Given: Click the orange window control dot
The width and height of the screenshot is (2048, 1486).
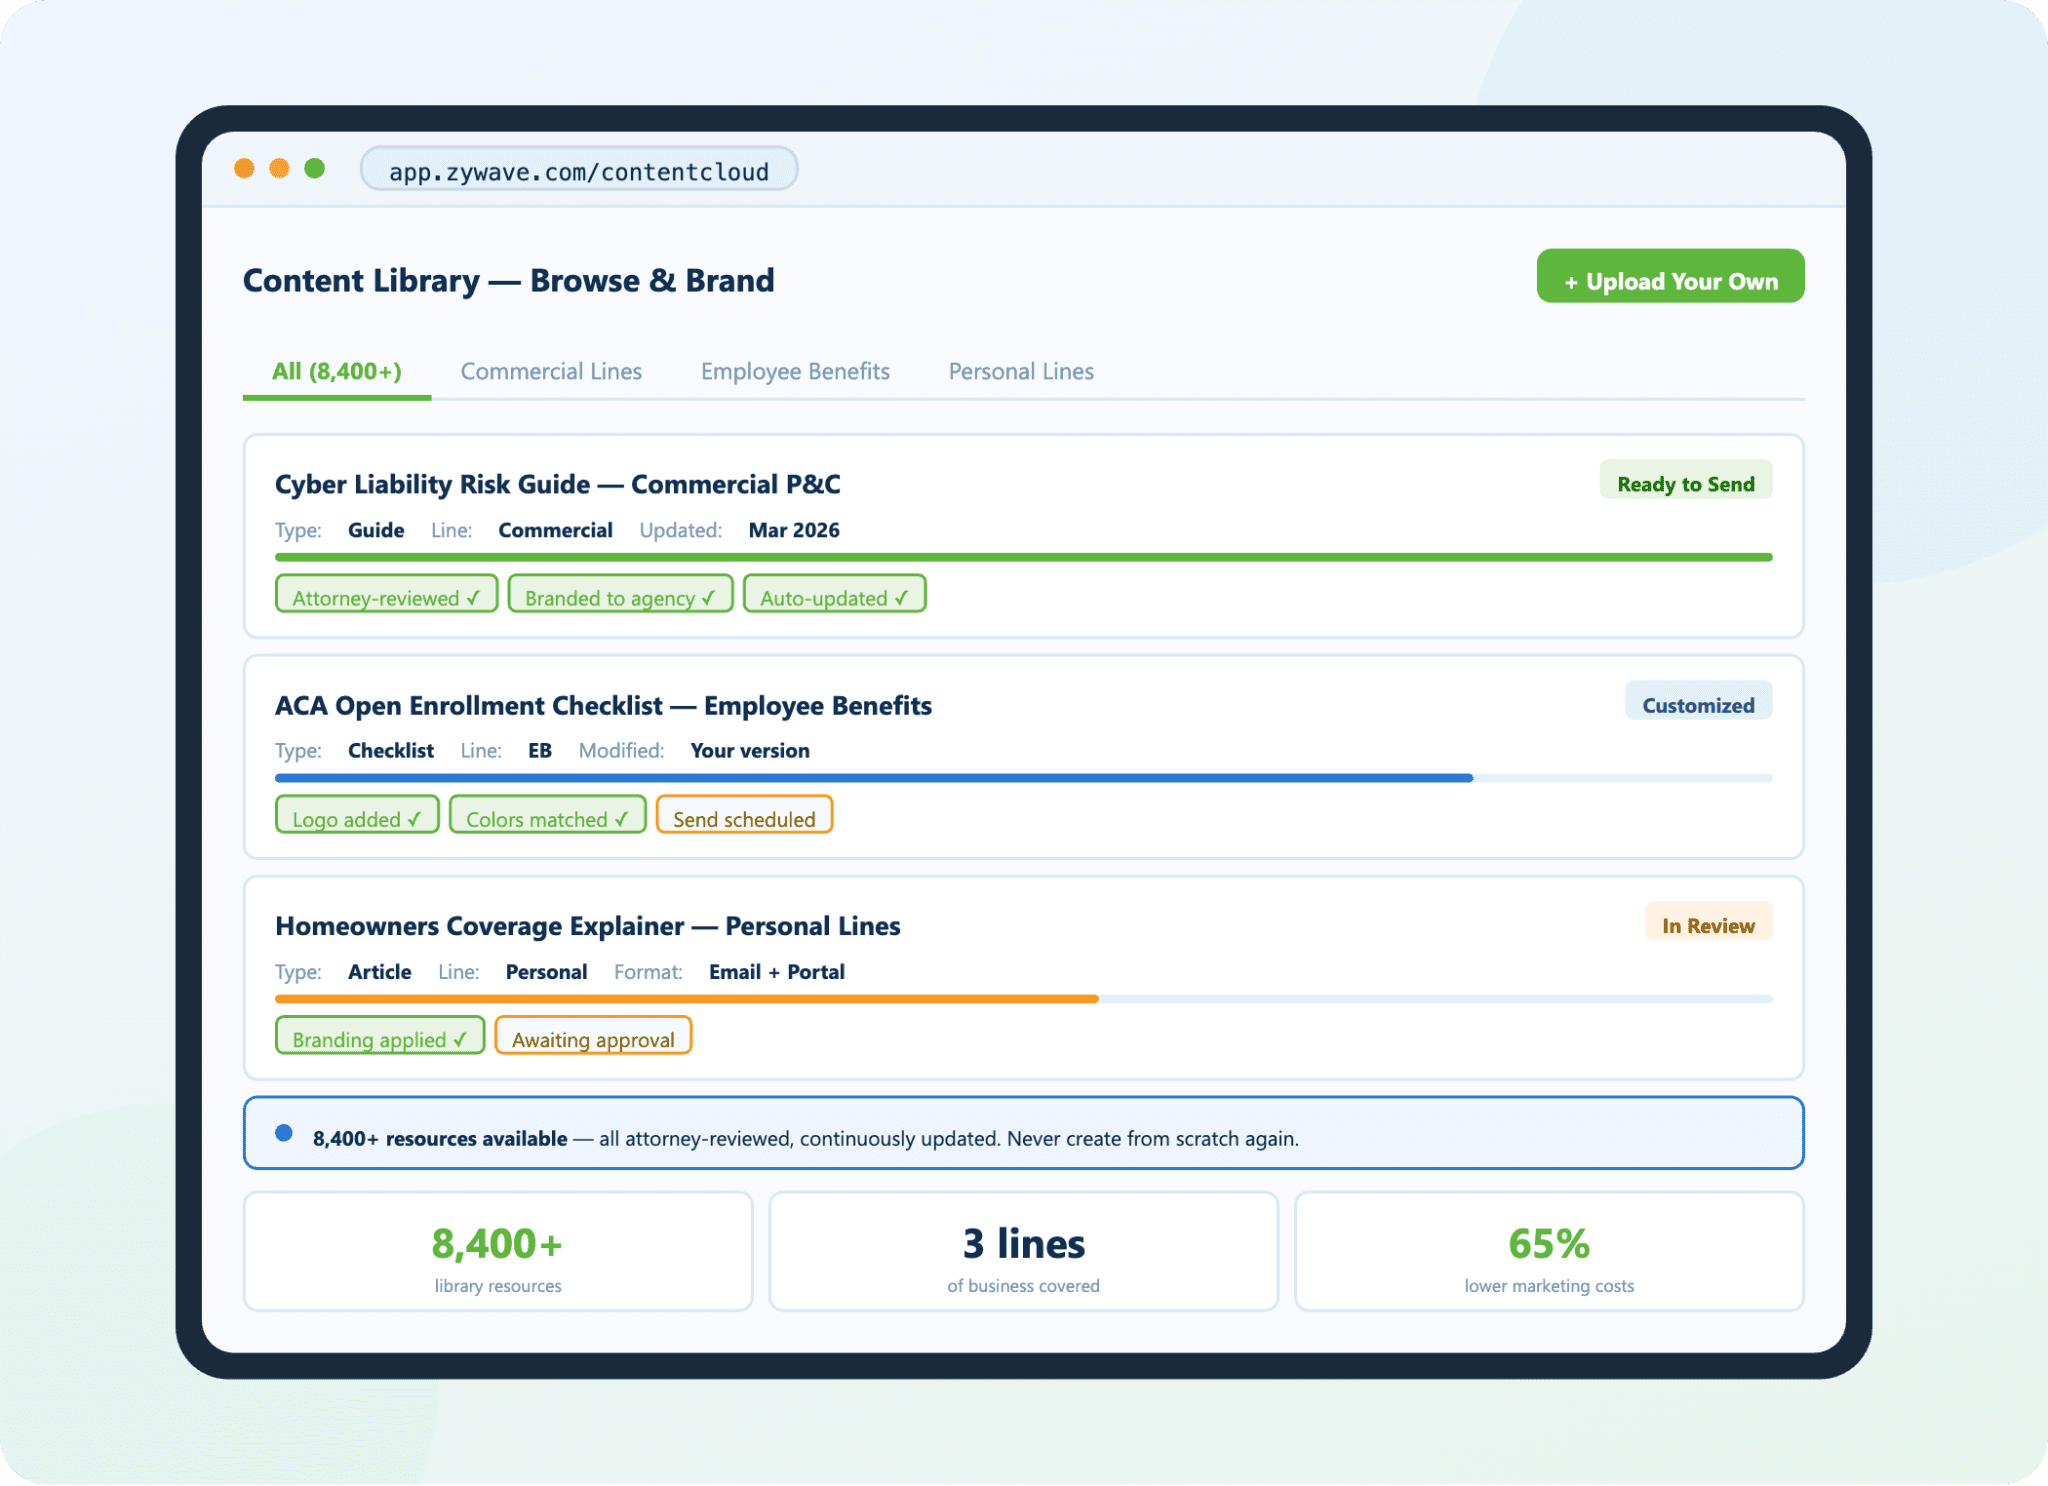Looking at the screenshot, I should 244,168.
